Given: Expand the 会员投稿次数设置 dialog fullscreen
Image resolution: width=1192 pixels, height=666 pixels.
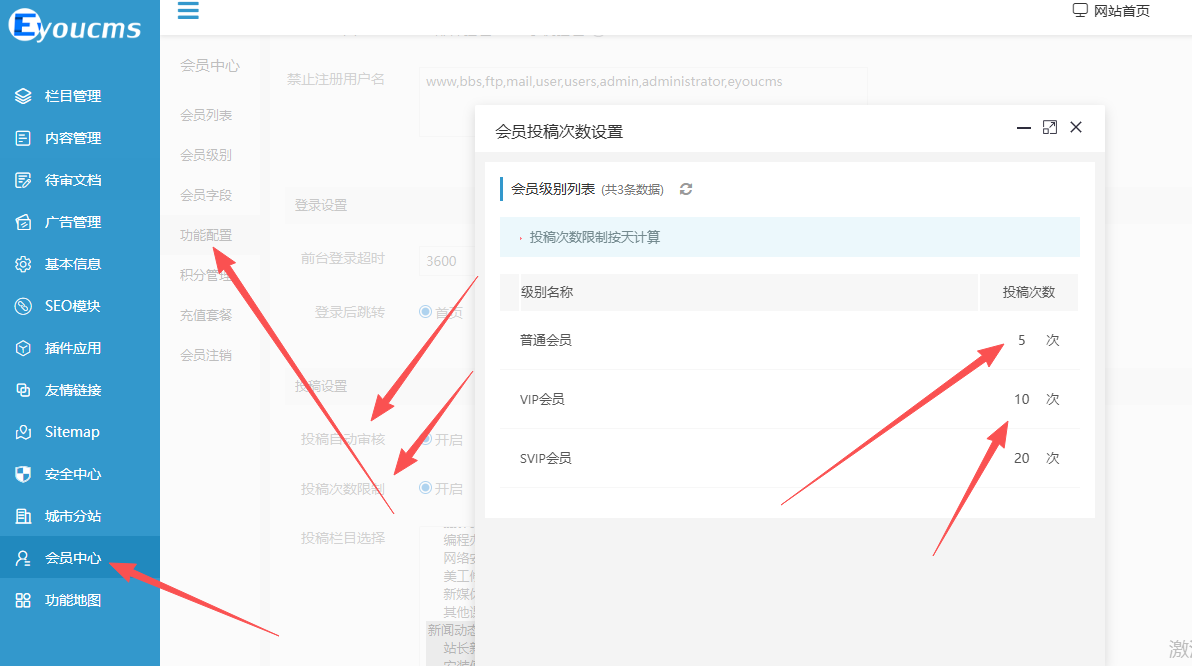Looking at the screenshot, I should (x=1049, y=128).
